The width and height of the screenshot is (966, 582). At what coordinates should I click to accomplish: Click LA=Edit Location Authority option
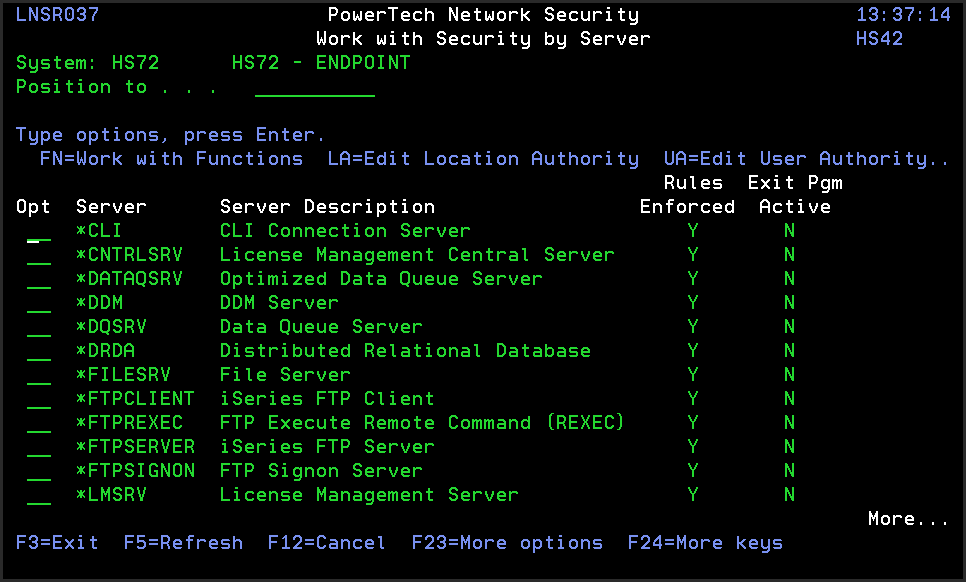pos(483,159)
